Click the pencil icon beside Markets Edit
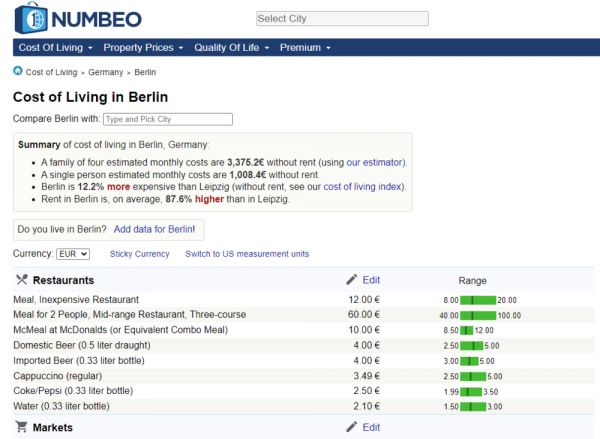 click(351, 427)
